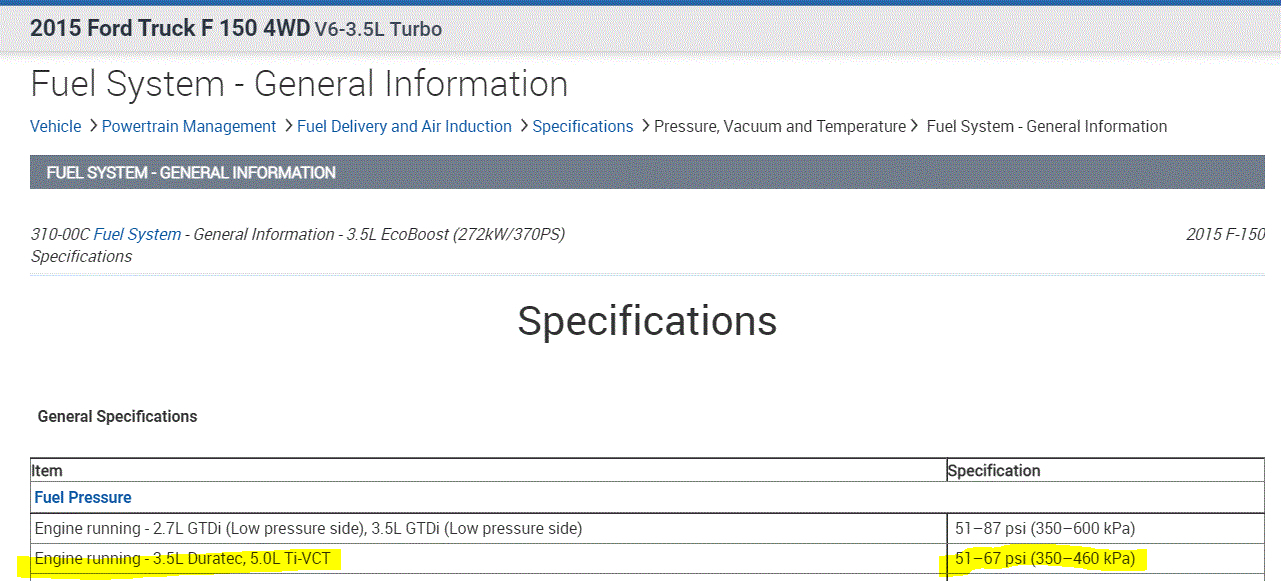Viewport: 1281px width, 581px height.
Task: Click the chevron before Powertrain Management
Action: [x=92, y=126]
